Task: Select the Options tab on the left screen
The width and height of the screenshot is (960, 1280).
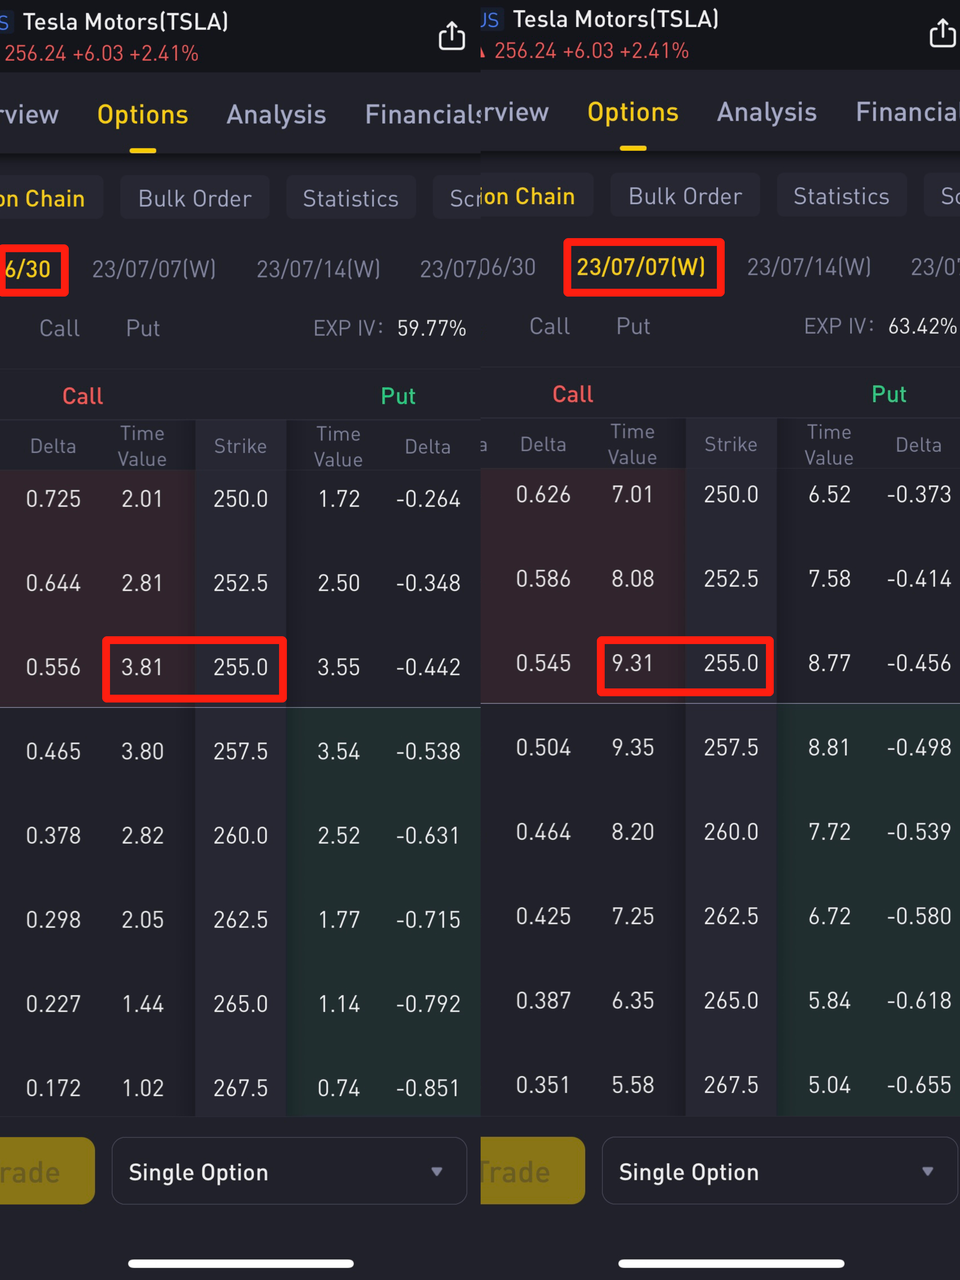Action: pyautogui.click(x=142, y=115)
